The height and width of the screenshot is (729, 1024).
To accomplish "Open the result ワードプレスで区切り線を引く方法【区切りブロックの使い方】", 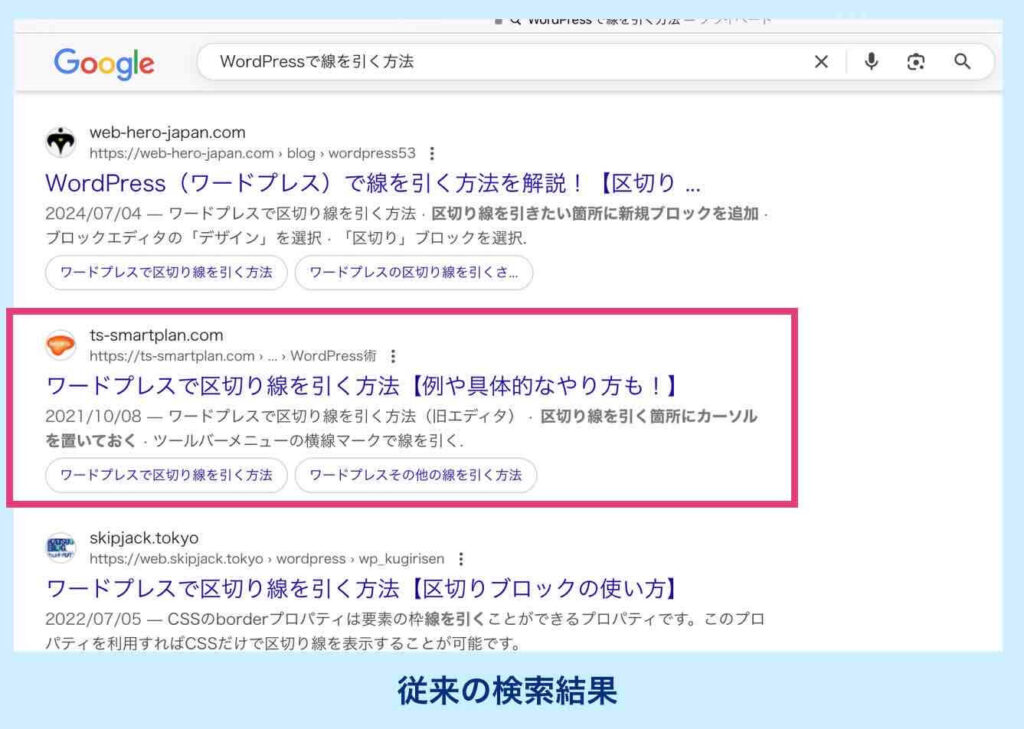I will (362, 589).
